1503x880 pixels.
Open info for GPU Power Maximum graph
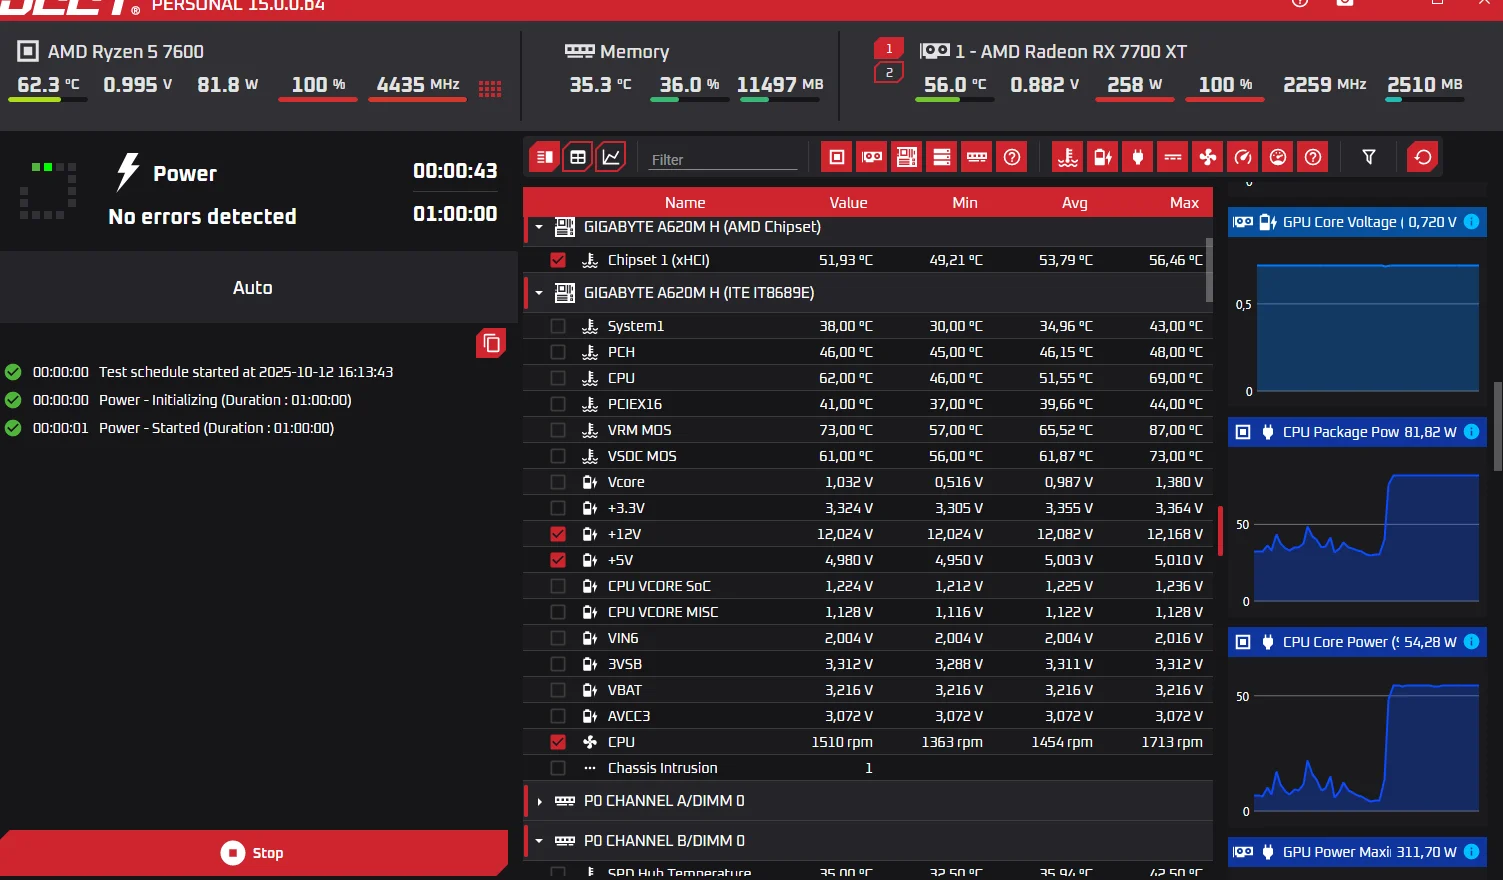coord(1472,852)
